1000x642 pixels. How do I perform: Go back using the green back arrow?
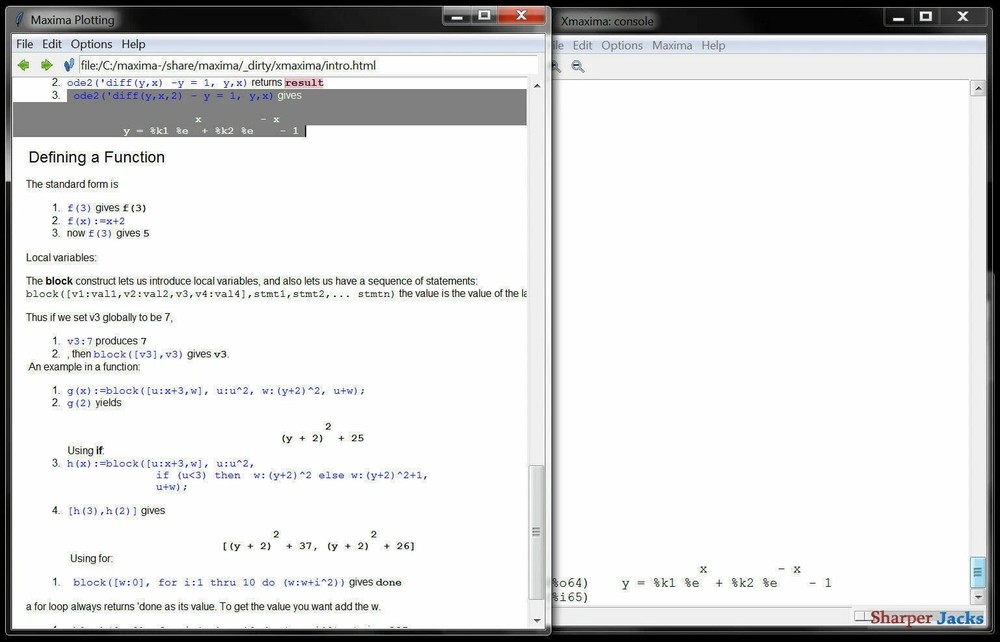point(24,65)
